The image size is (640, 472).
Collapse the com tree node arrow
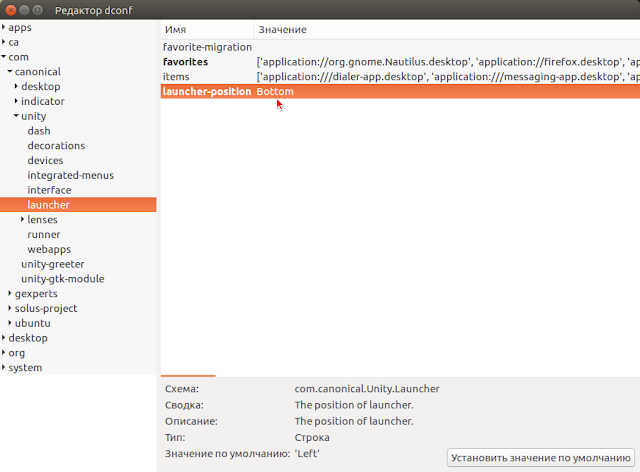4,57
